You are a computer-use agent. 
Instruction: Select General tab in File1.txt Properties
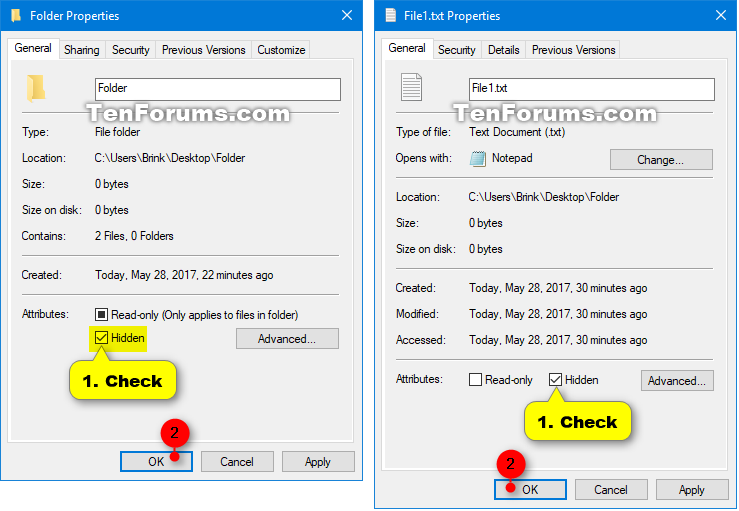pyautogui.click(x=407, y=48)
